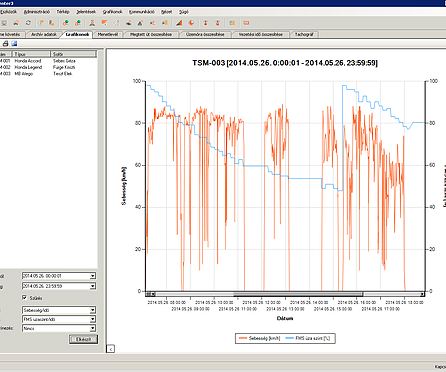Open the Súgó help menu
The height and width of the screenshot is (372, 446).
point(184,12)
